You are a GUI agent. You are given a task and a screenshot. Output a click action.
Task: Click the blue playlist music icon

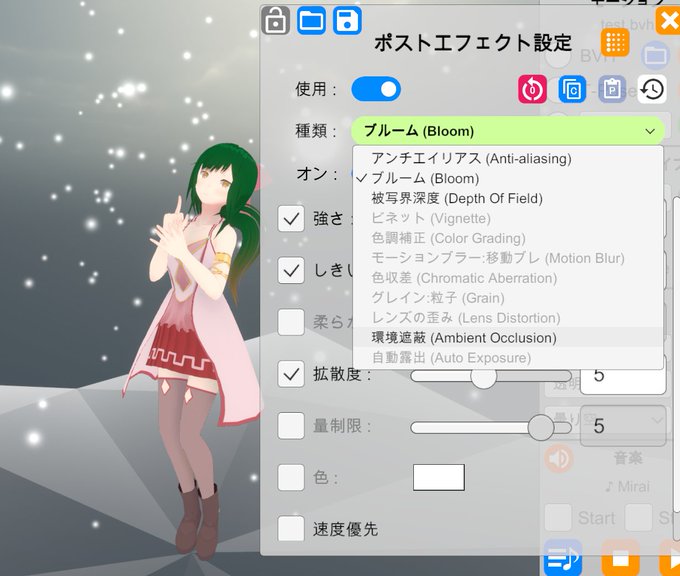(x=562, y=558)
